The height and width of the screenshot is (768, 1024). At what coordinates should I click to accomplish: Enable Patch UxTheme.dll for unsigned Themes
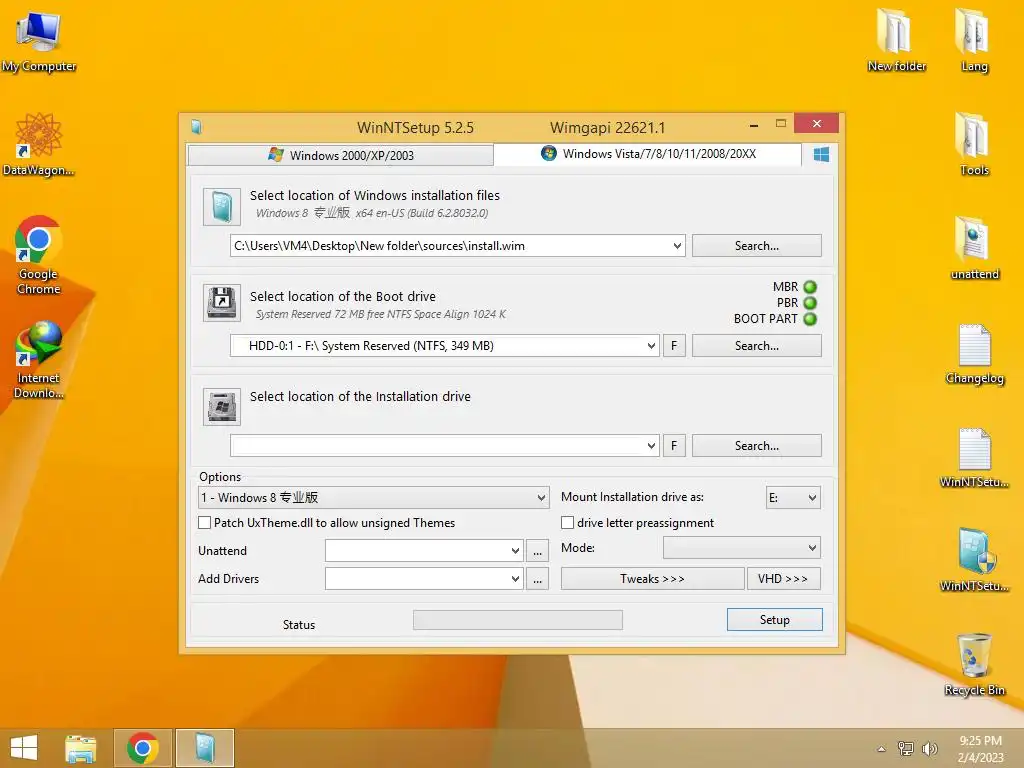pos(204,522)
